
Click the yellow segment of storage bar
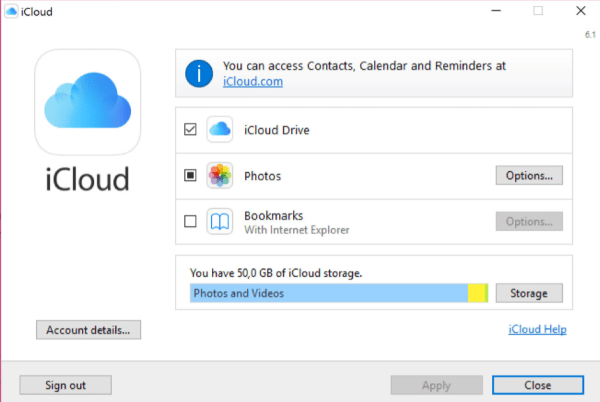[x=477, y=293]
